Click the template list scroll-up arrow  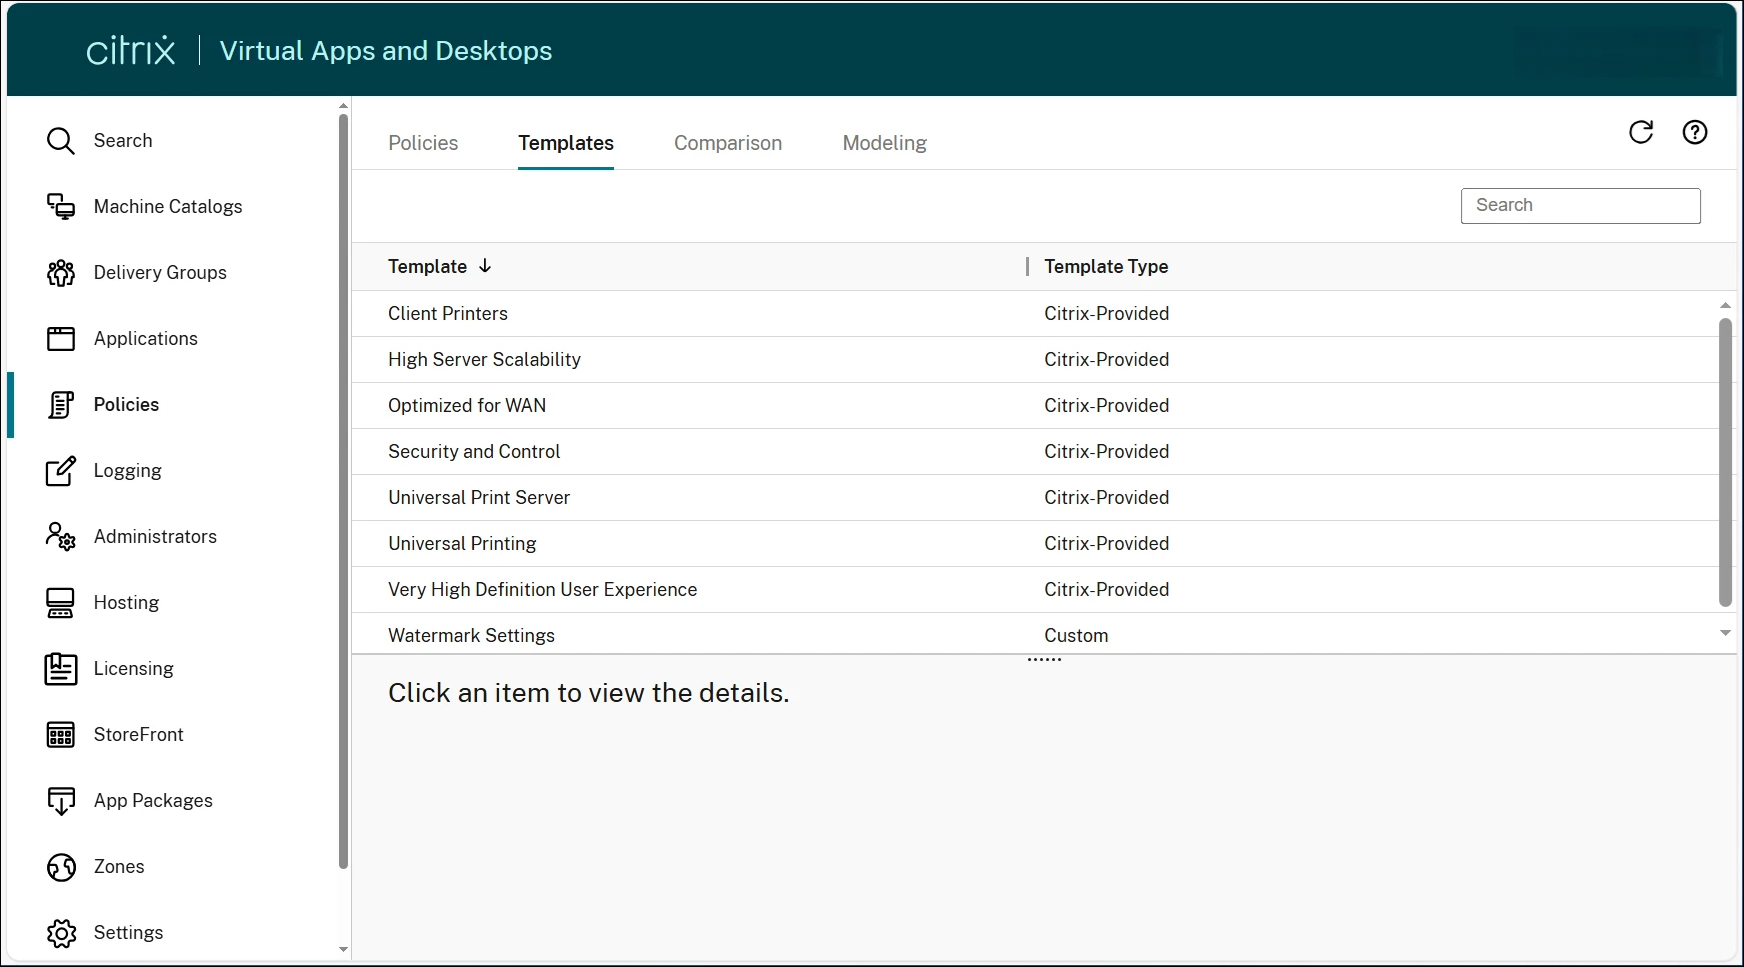[x=1725, y=305]
